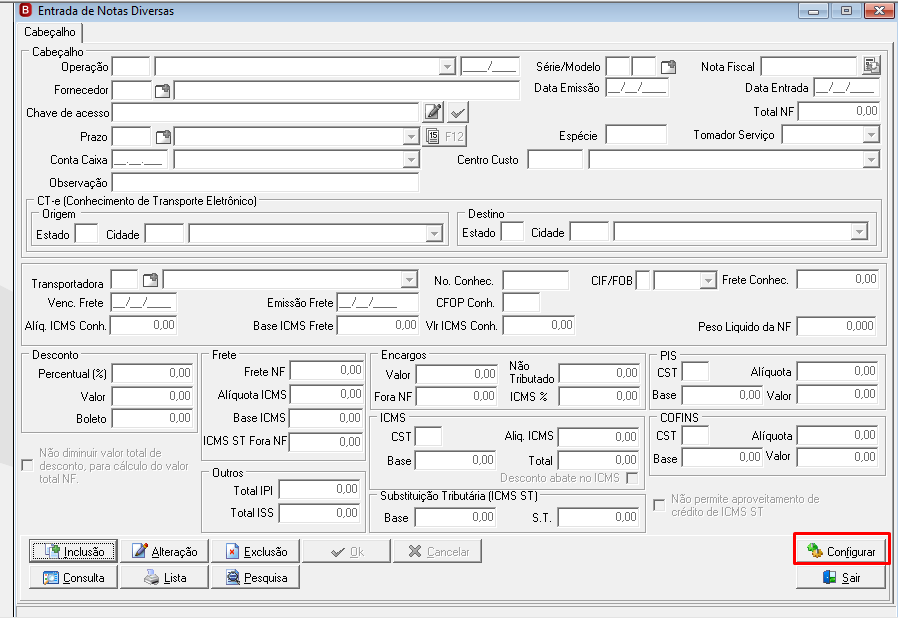The image size is (898, 618).
Task: Open the Transportadora lookup icon
Action: click(x=150, y=280)
